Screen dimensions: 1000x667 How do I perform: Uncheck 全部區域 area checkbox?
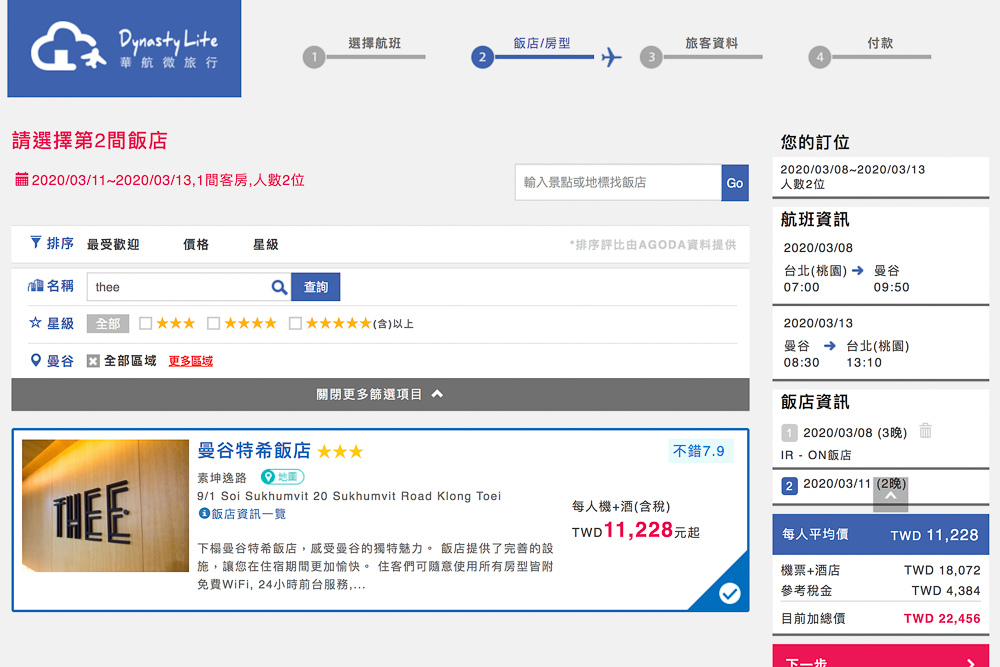[x=93, y=361]
